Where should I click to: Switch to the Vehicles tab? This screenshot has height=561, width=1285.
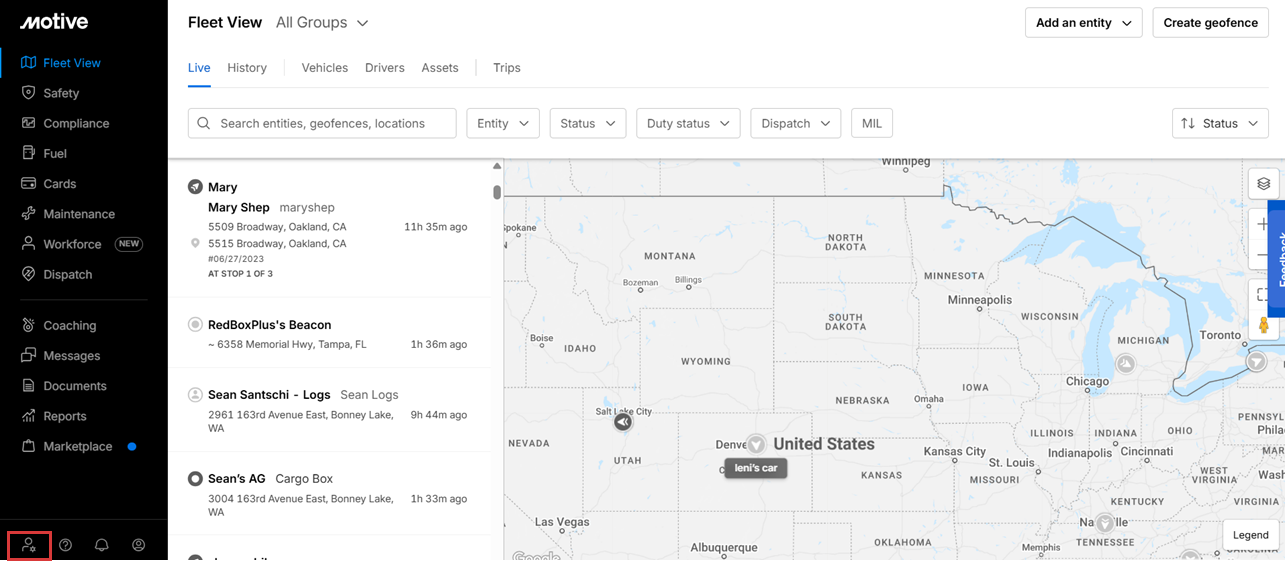point(325,68)
